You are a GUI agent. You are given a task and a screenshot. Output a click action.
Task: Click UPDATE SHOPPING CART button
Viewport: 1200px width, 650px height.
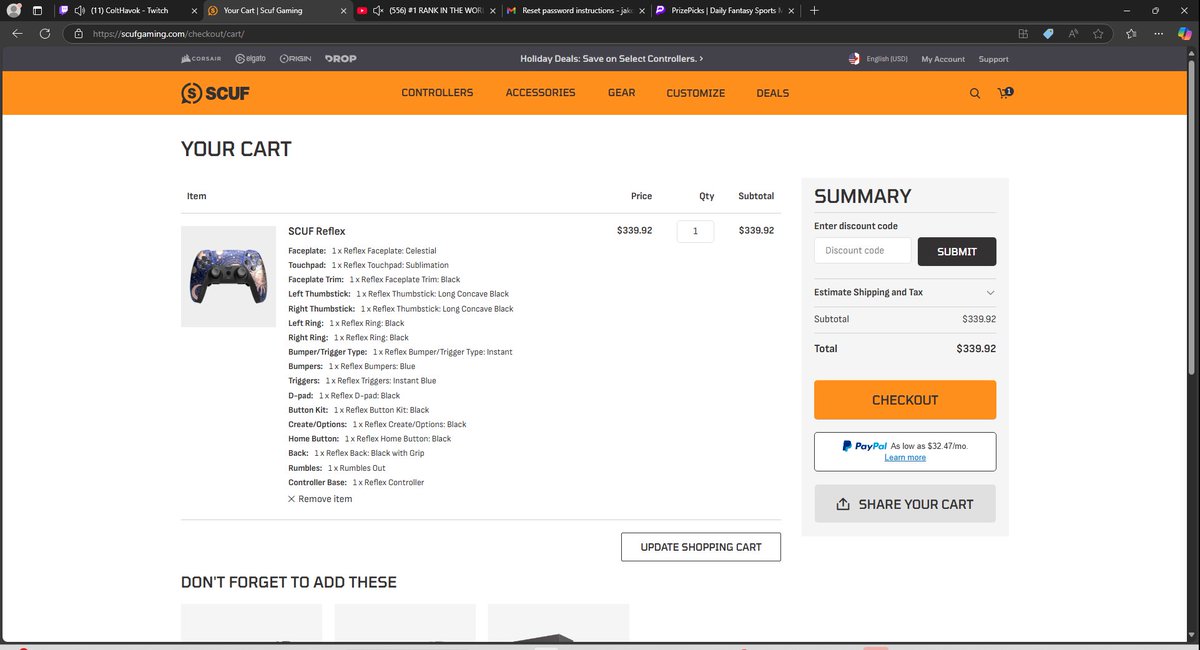pos(701,547)
